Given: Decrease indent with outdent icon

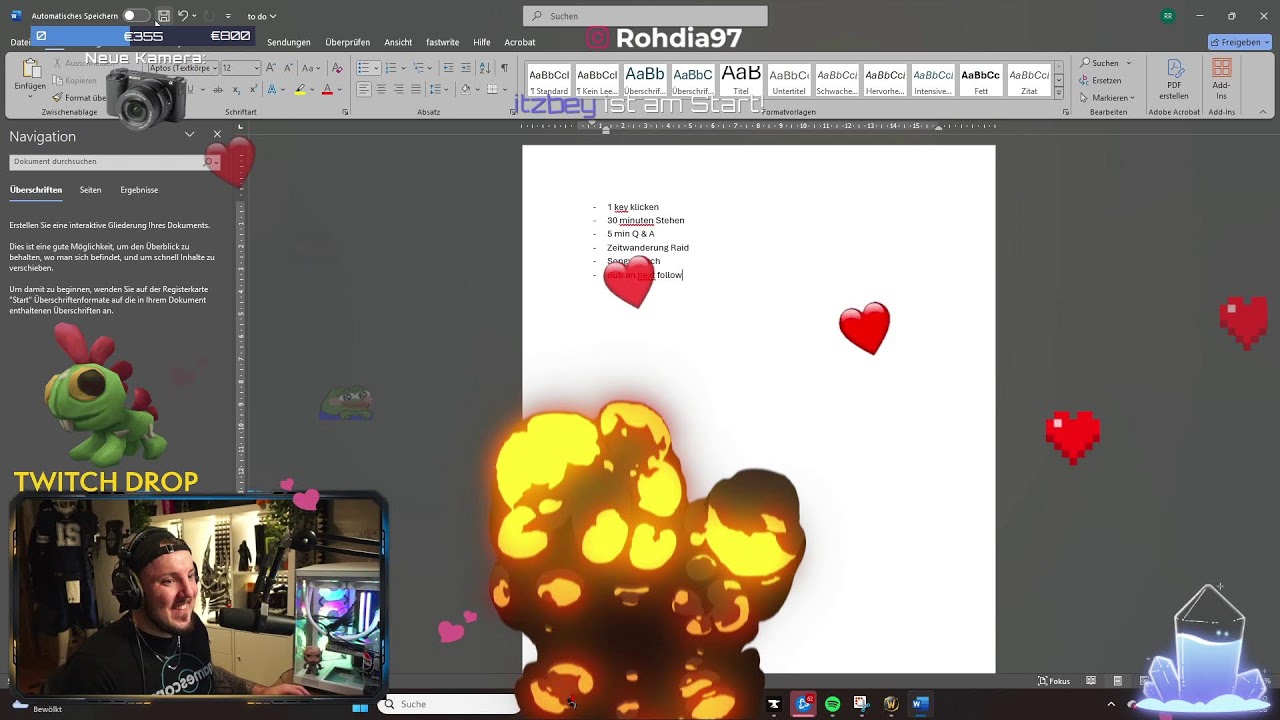Looking at the screenshot, I should coord(449,68).
